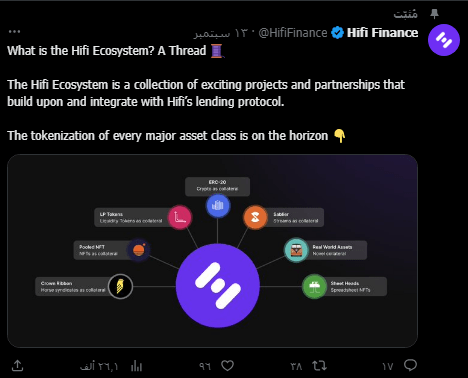Retweet using the repost arrows icon
This screenshot has height=378, width=468.
(x=319, y=366)
